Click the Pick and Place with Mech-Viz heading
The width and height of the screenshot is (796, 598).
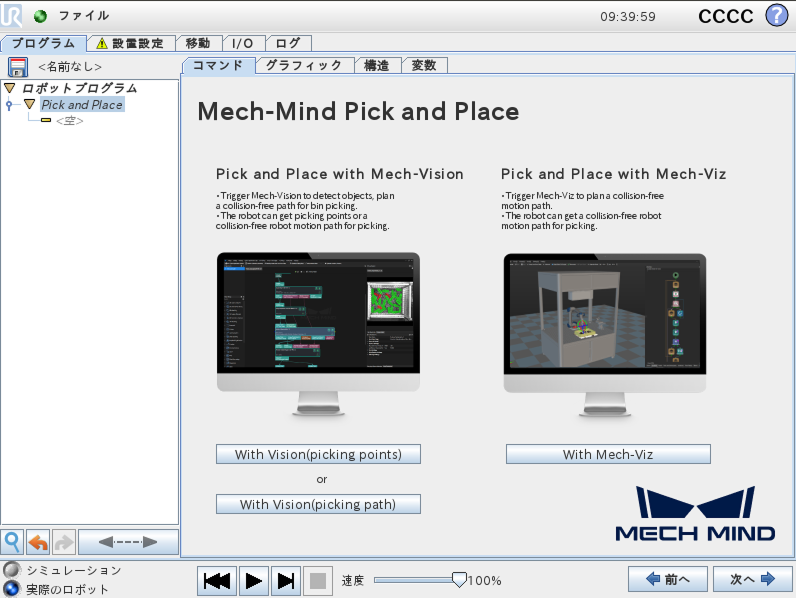(x=613, y=174)
